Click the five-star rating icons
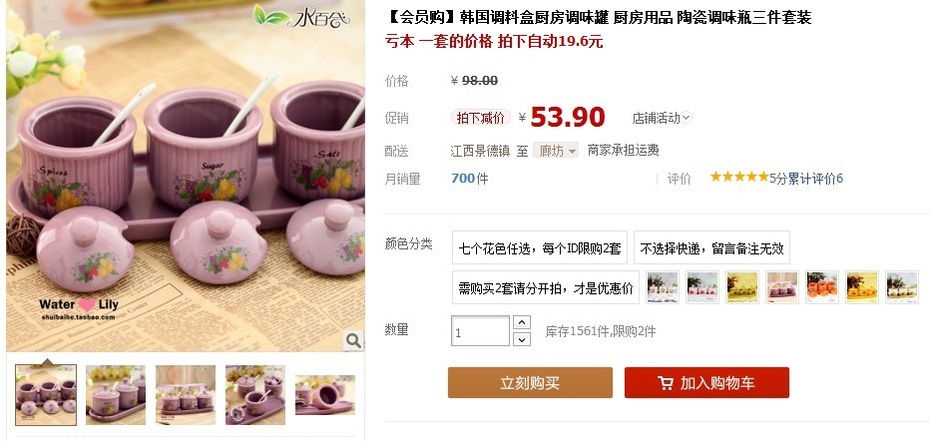The width and height of the screenshot is (930, 441). [739, 177]
